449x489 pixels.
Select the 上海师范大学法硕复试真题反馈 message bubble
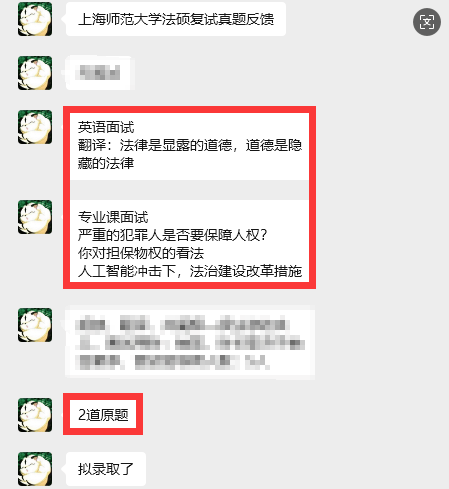(176, 19)
